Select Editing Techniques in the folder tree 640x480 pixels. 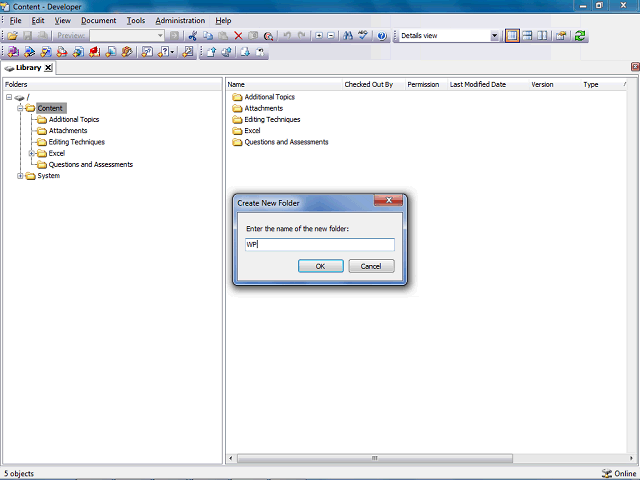tap(77, 142)
